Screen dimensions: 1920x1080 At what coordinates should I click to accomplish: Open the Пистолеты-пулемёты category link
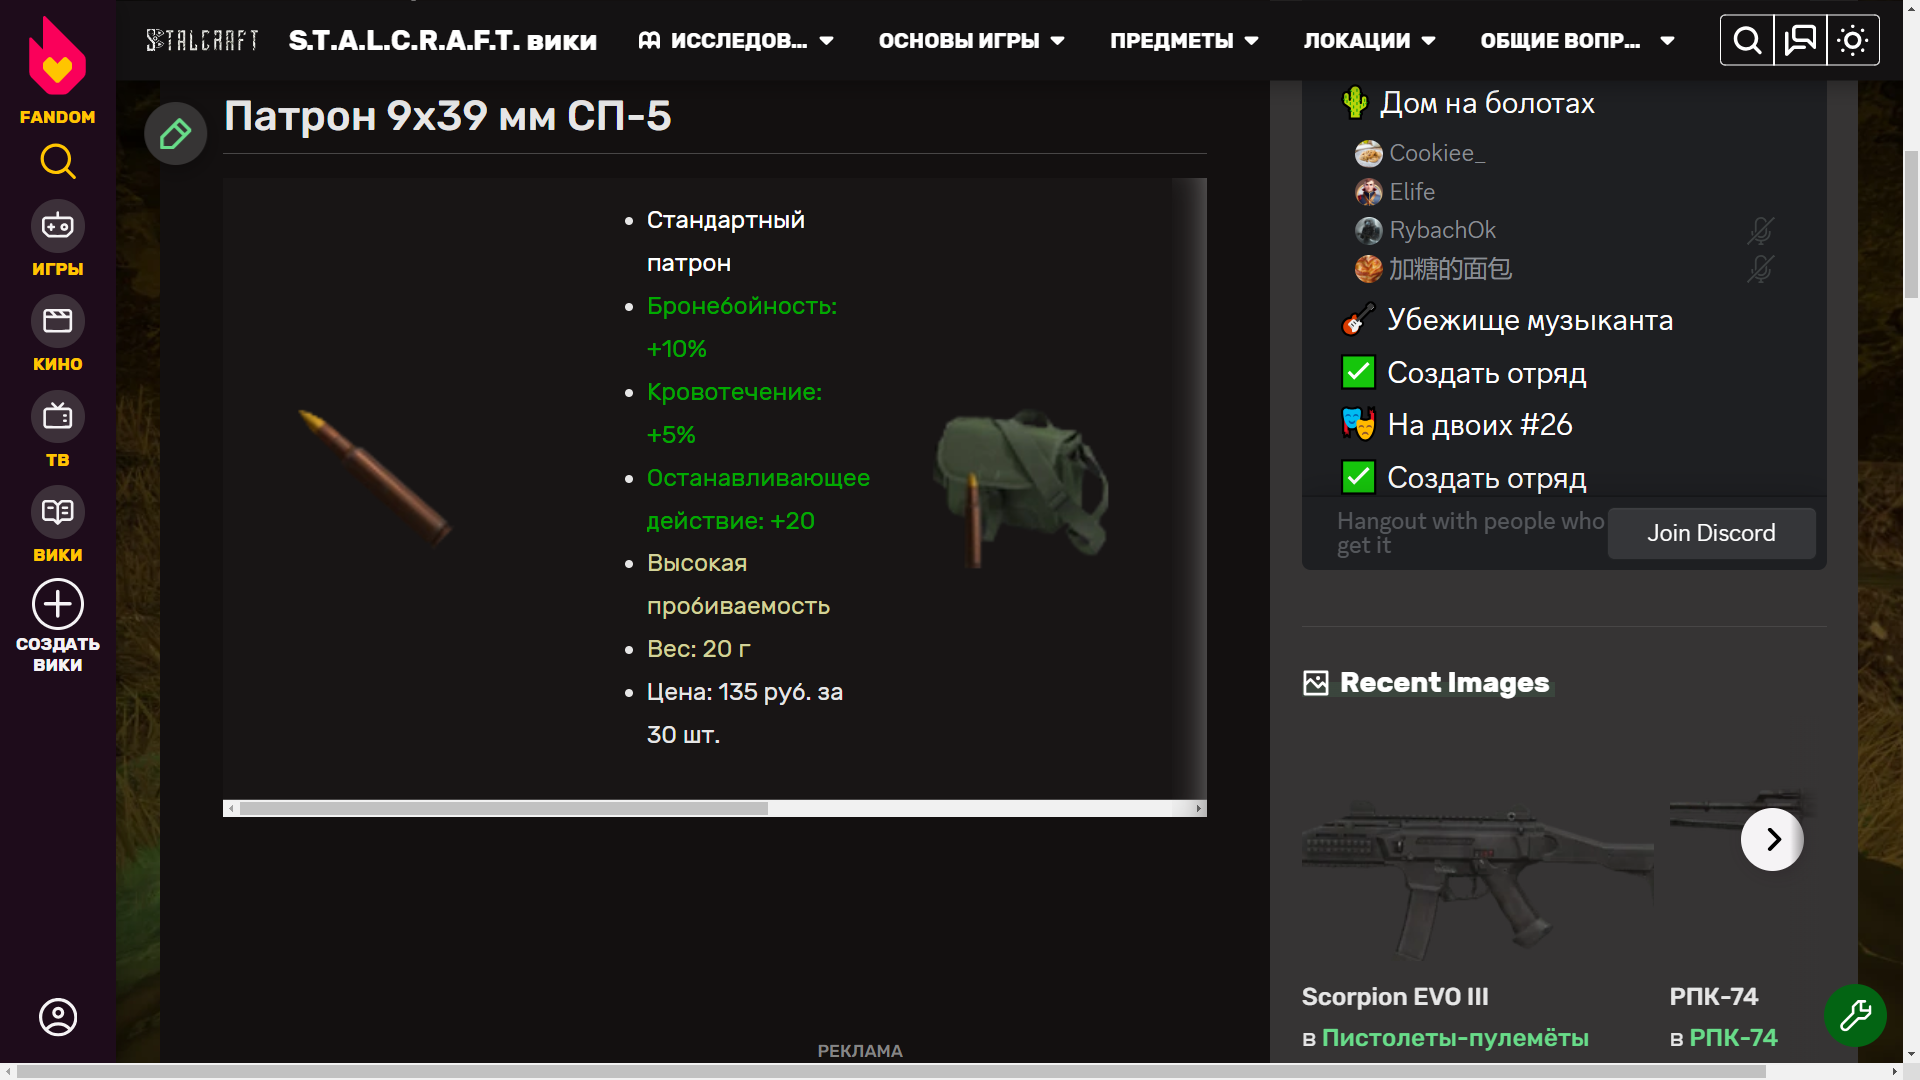(1455, 1038)
